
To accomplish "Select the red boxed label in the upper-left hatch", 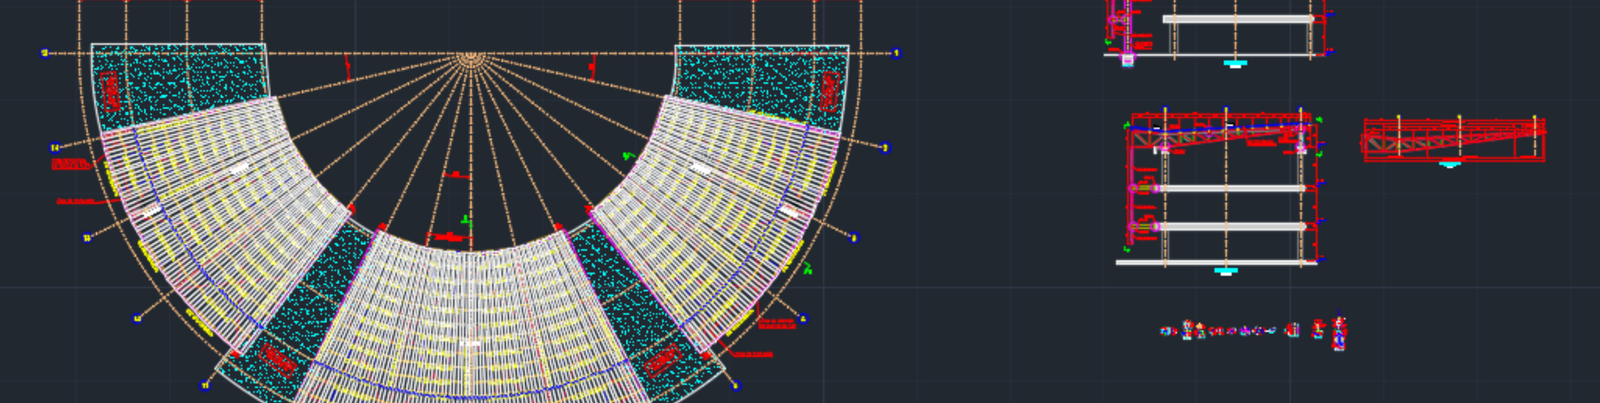I will coord(110,91).
